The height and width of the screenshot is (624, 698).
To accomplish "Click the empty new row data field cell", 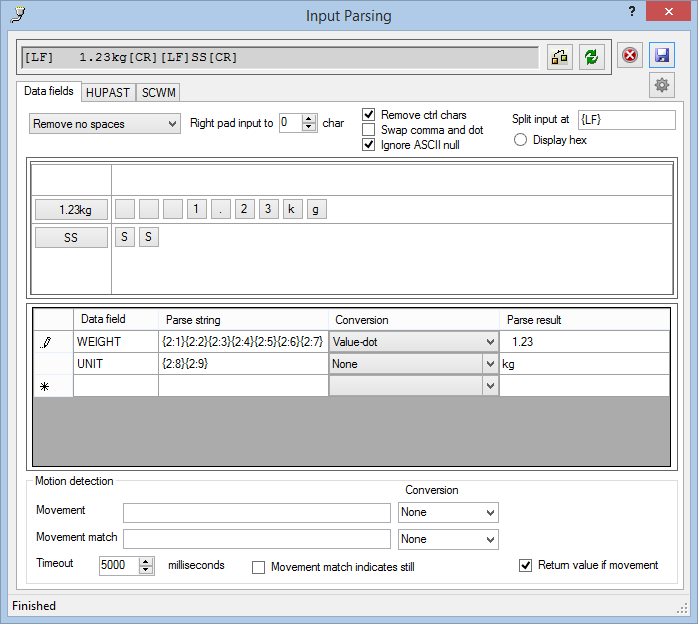I will pos(116,386).
